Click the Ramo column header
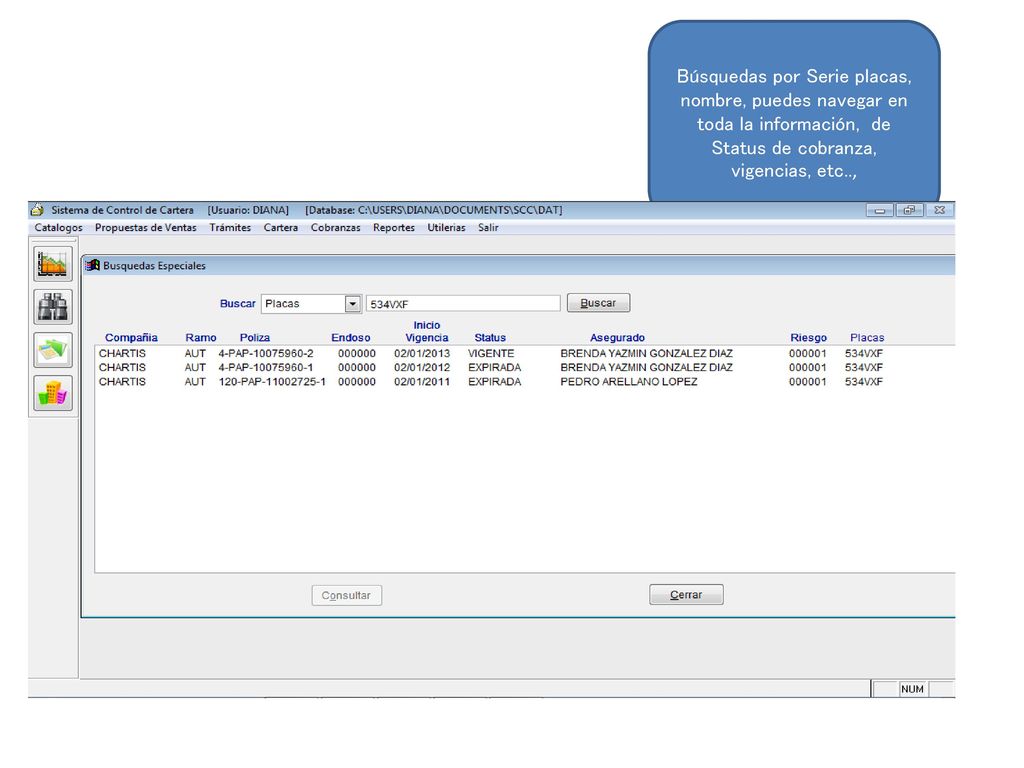 point(200,338)
